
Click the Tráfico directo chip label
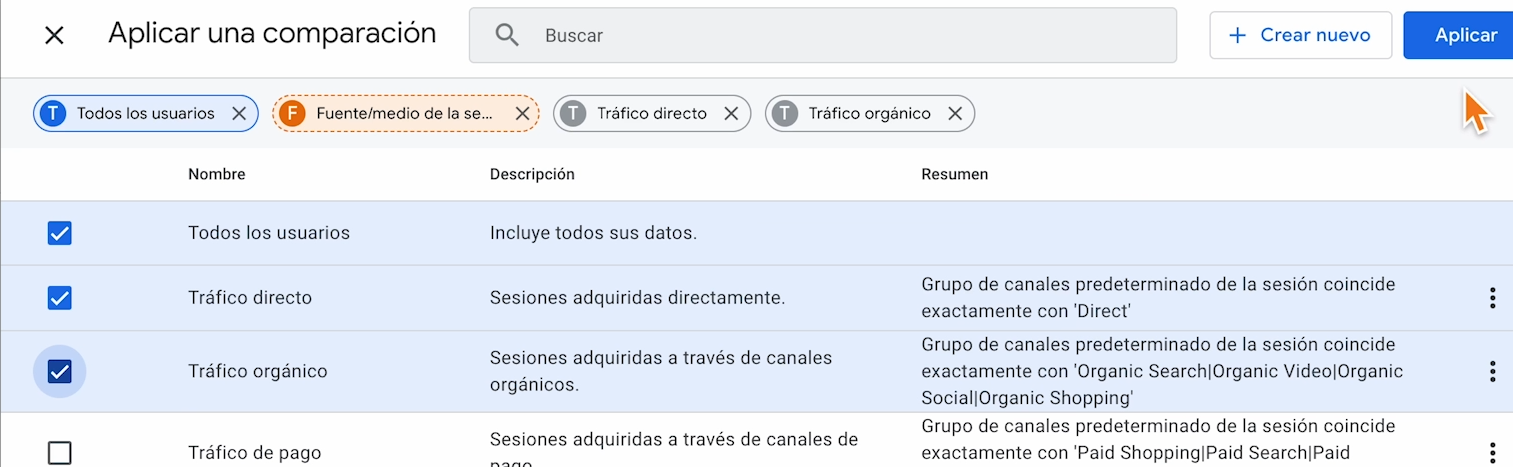[x=651, y=114]
